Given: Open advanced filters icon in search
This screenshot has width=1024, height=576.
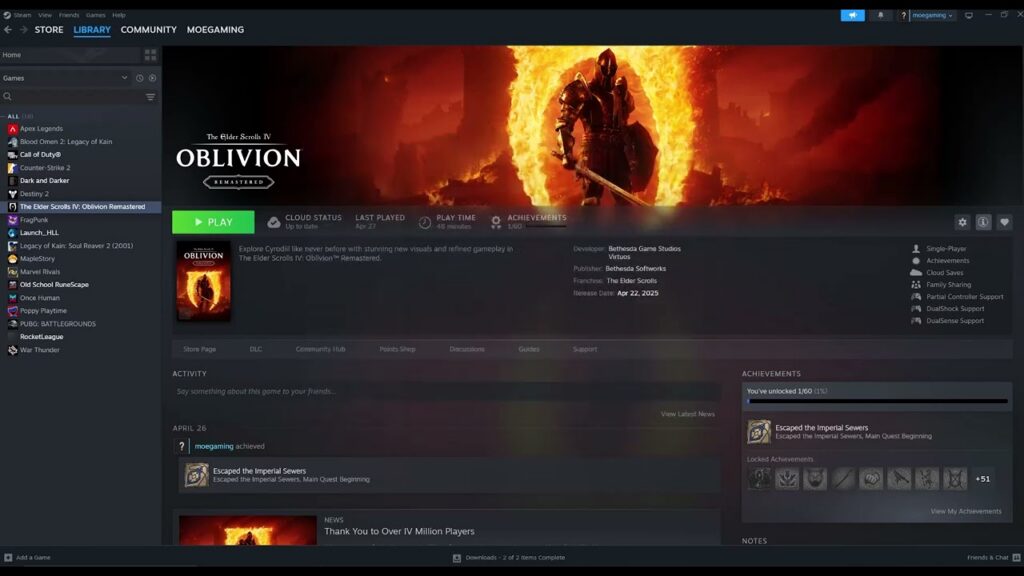Looking at the screenshot, I should (x=150, y=97).
